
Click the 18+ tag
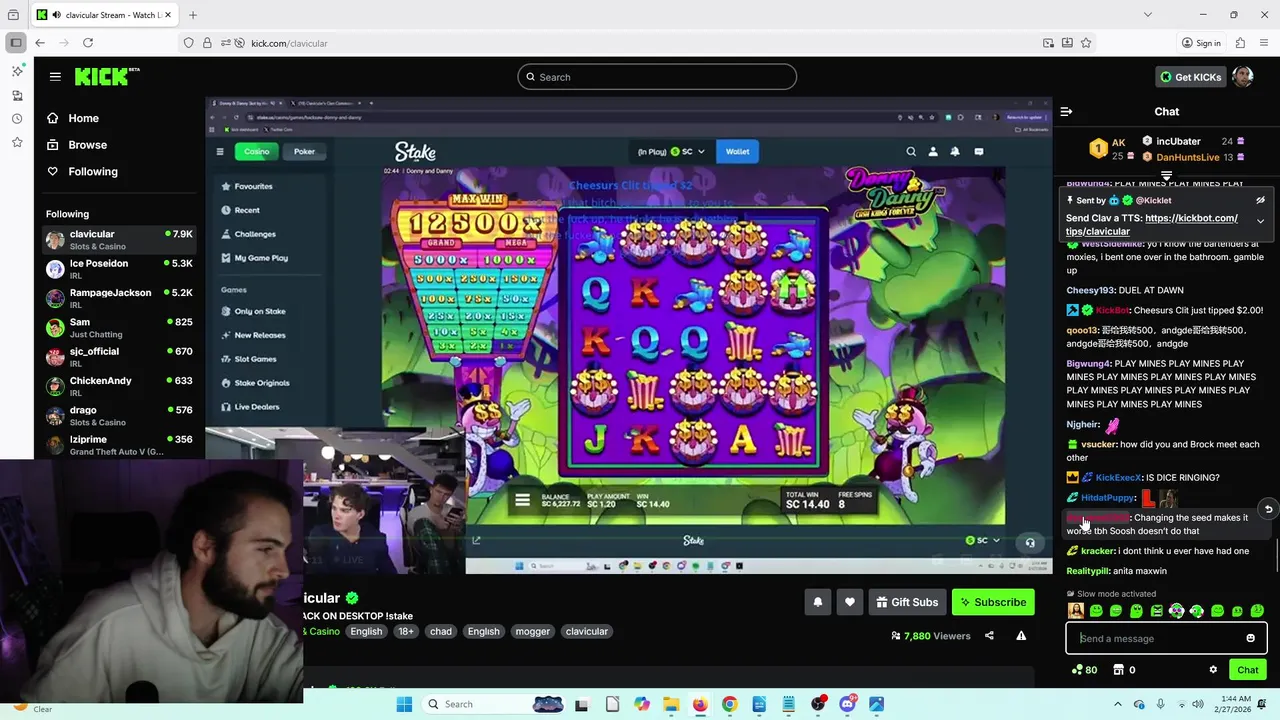click(x=406, y=632)
